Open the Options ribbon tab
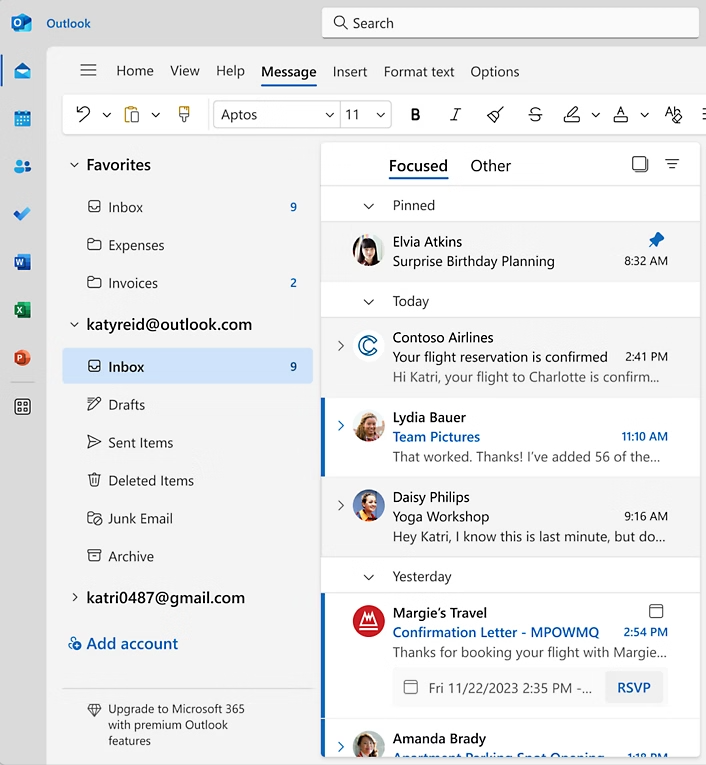Screen dimensions: 706x765 495,72
